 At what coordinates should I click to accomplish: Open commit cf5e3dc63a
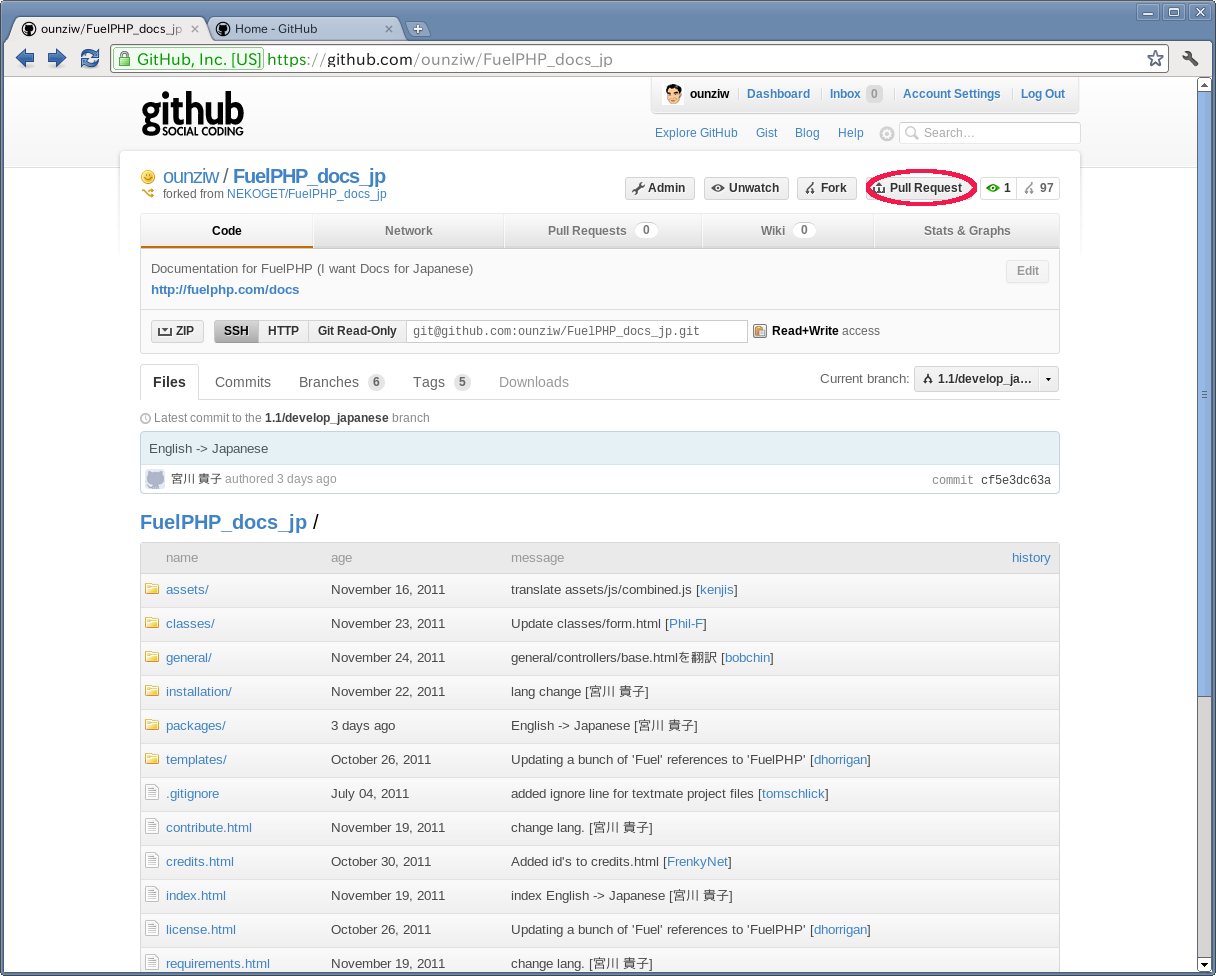pos(1016,481)
